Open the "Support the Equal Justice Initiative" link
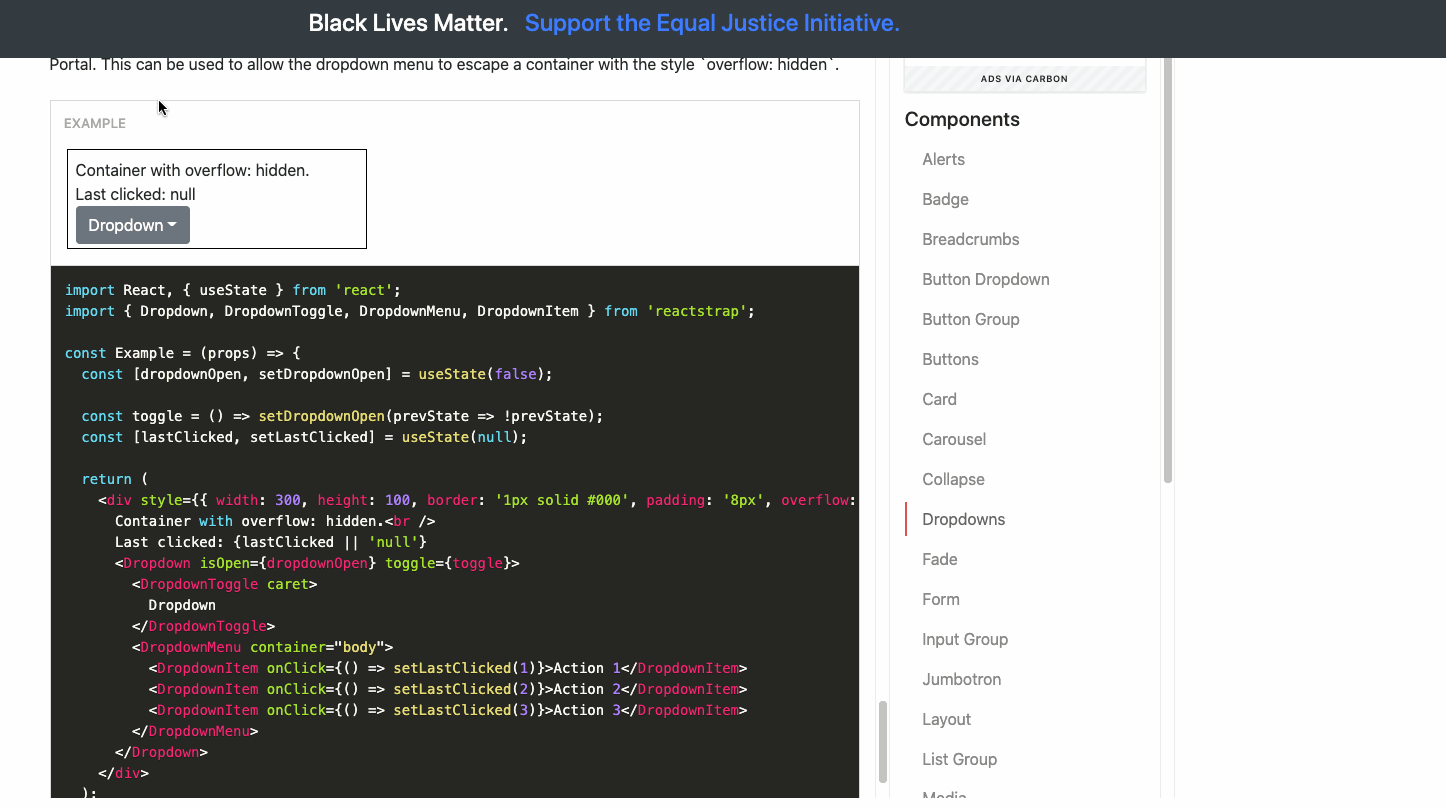Screen dimensions: 1446x807 pyautogui.click(x=711, y=22)
